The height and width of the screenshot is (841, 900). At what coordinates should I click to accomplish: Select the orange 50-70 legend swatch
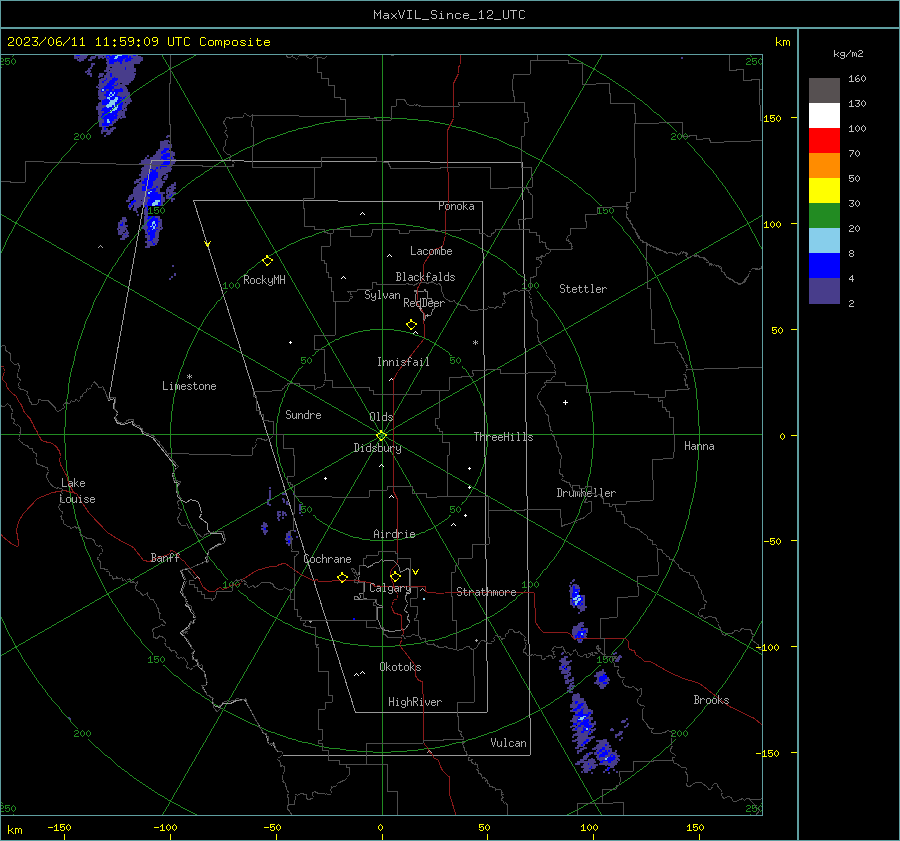click(x=824, y=165)
